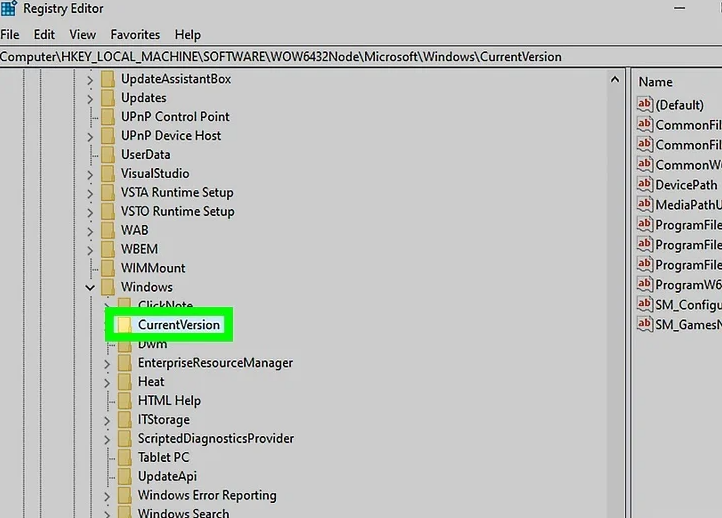Click the string value icon next to (Default)
Image resolution: width=722 pixels, height=518 pixels.
click(x=645, y=105)
